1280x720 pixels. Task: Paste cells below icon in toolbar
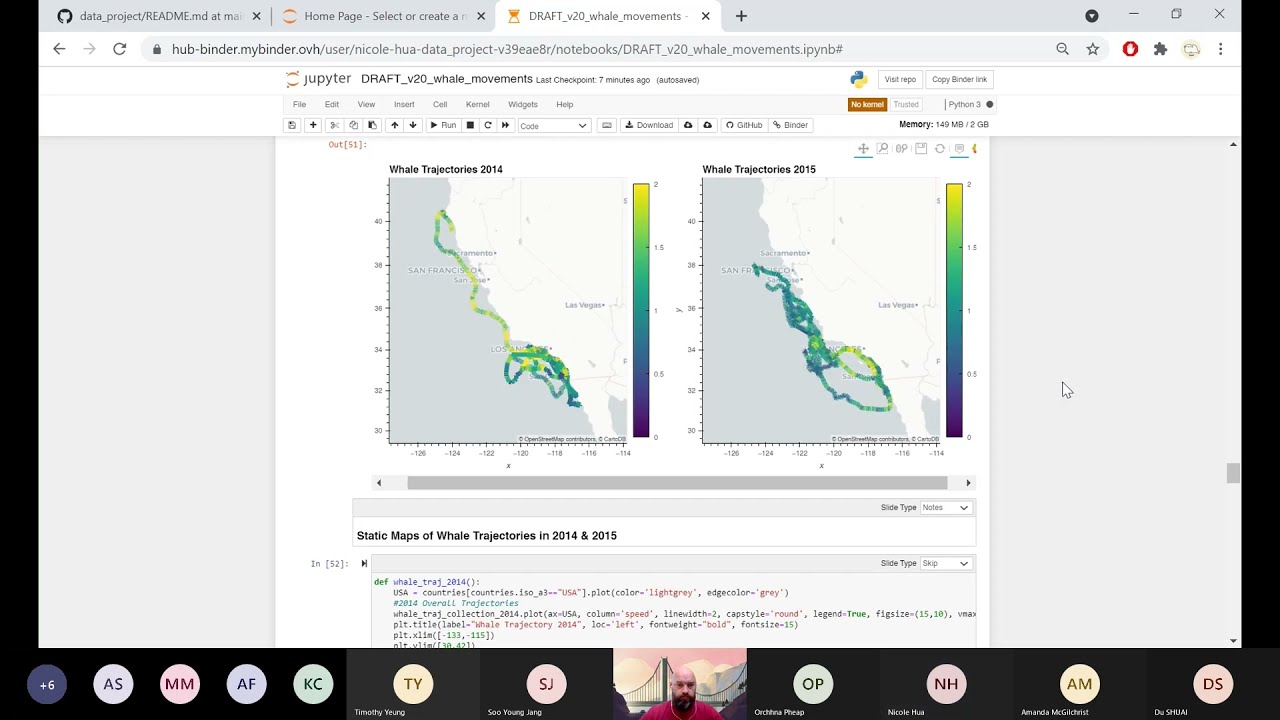[372, 125]
